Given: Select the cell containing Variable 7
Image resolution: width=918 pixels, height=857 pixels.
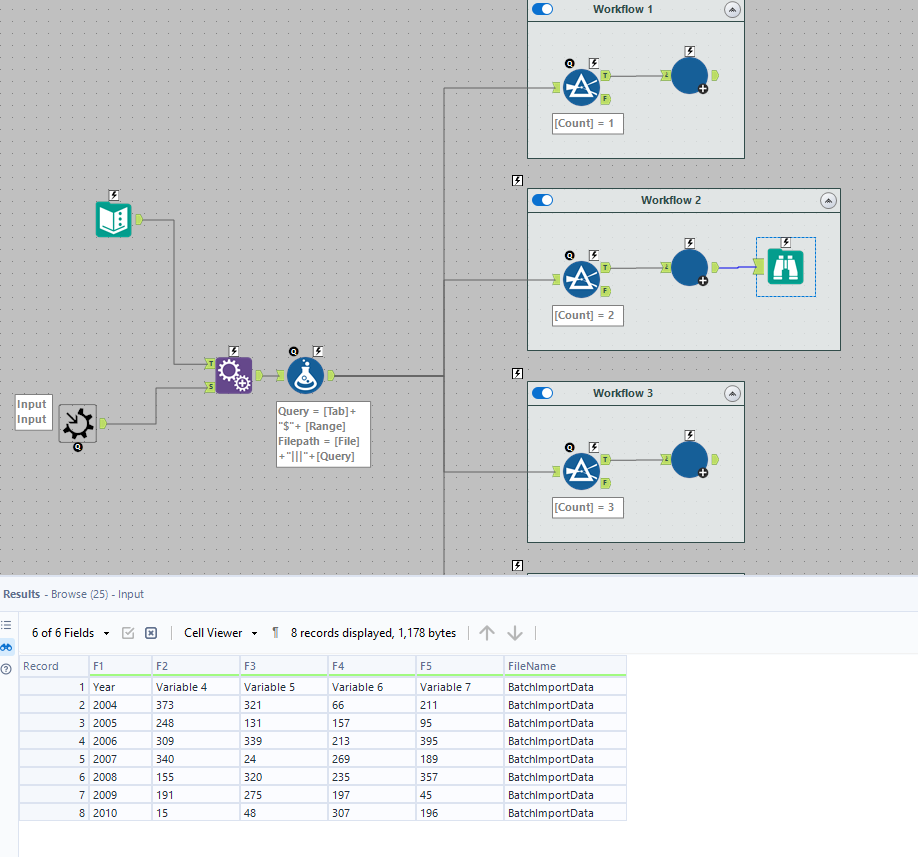Looking at the screenshot, I should [x=460, y=687].
